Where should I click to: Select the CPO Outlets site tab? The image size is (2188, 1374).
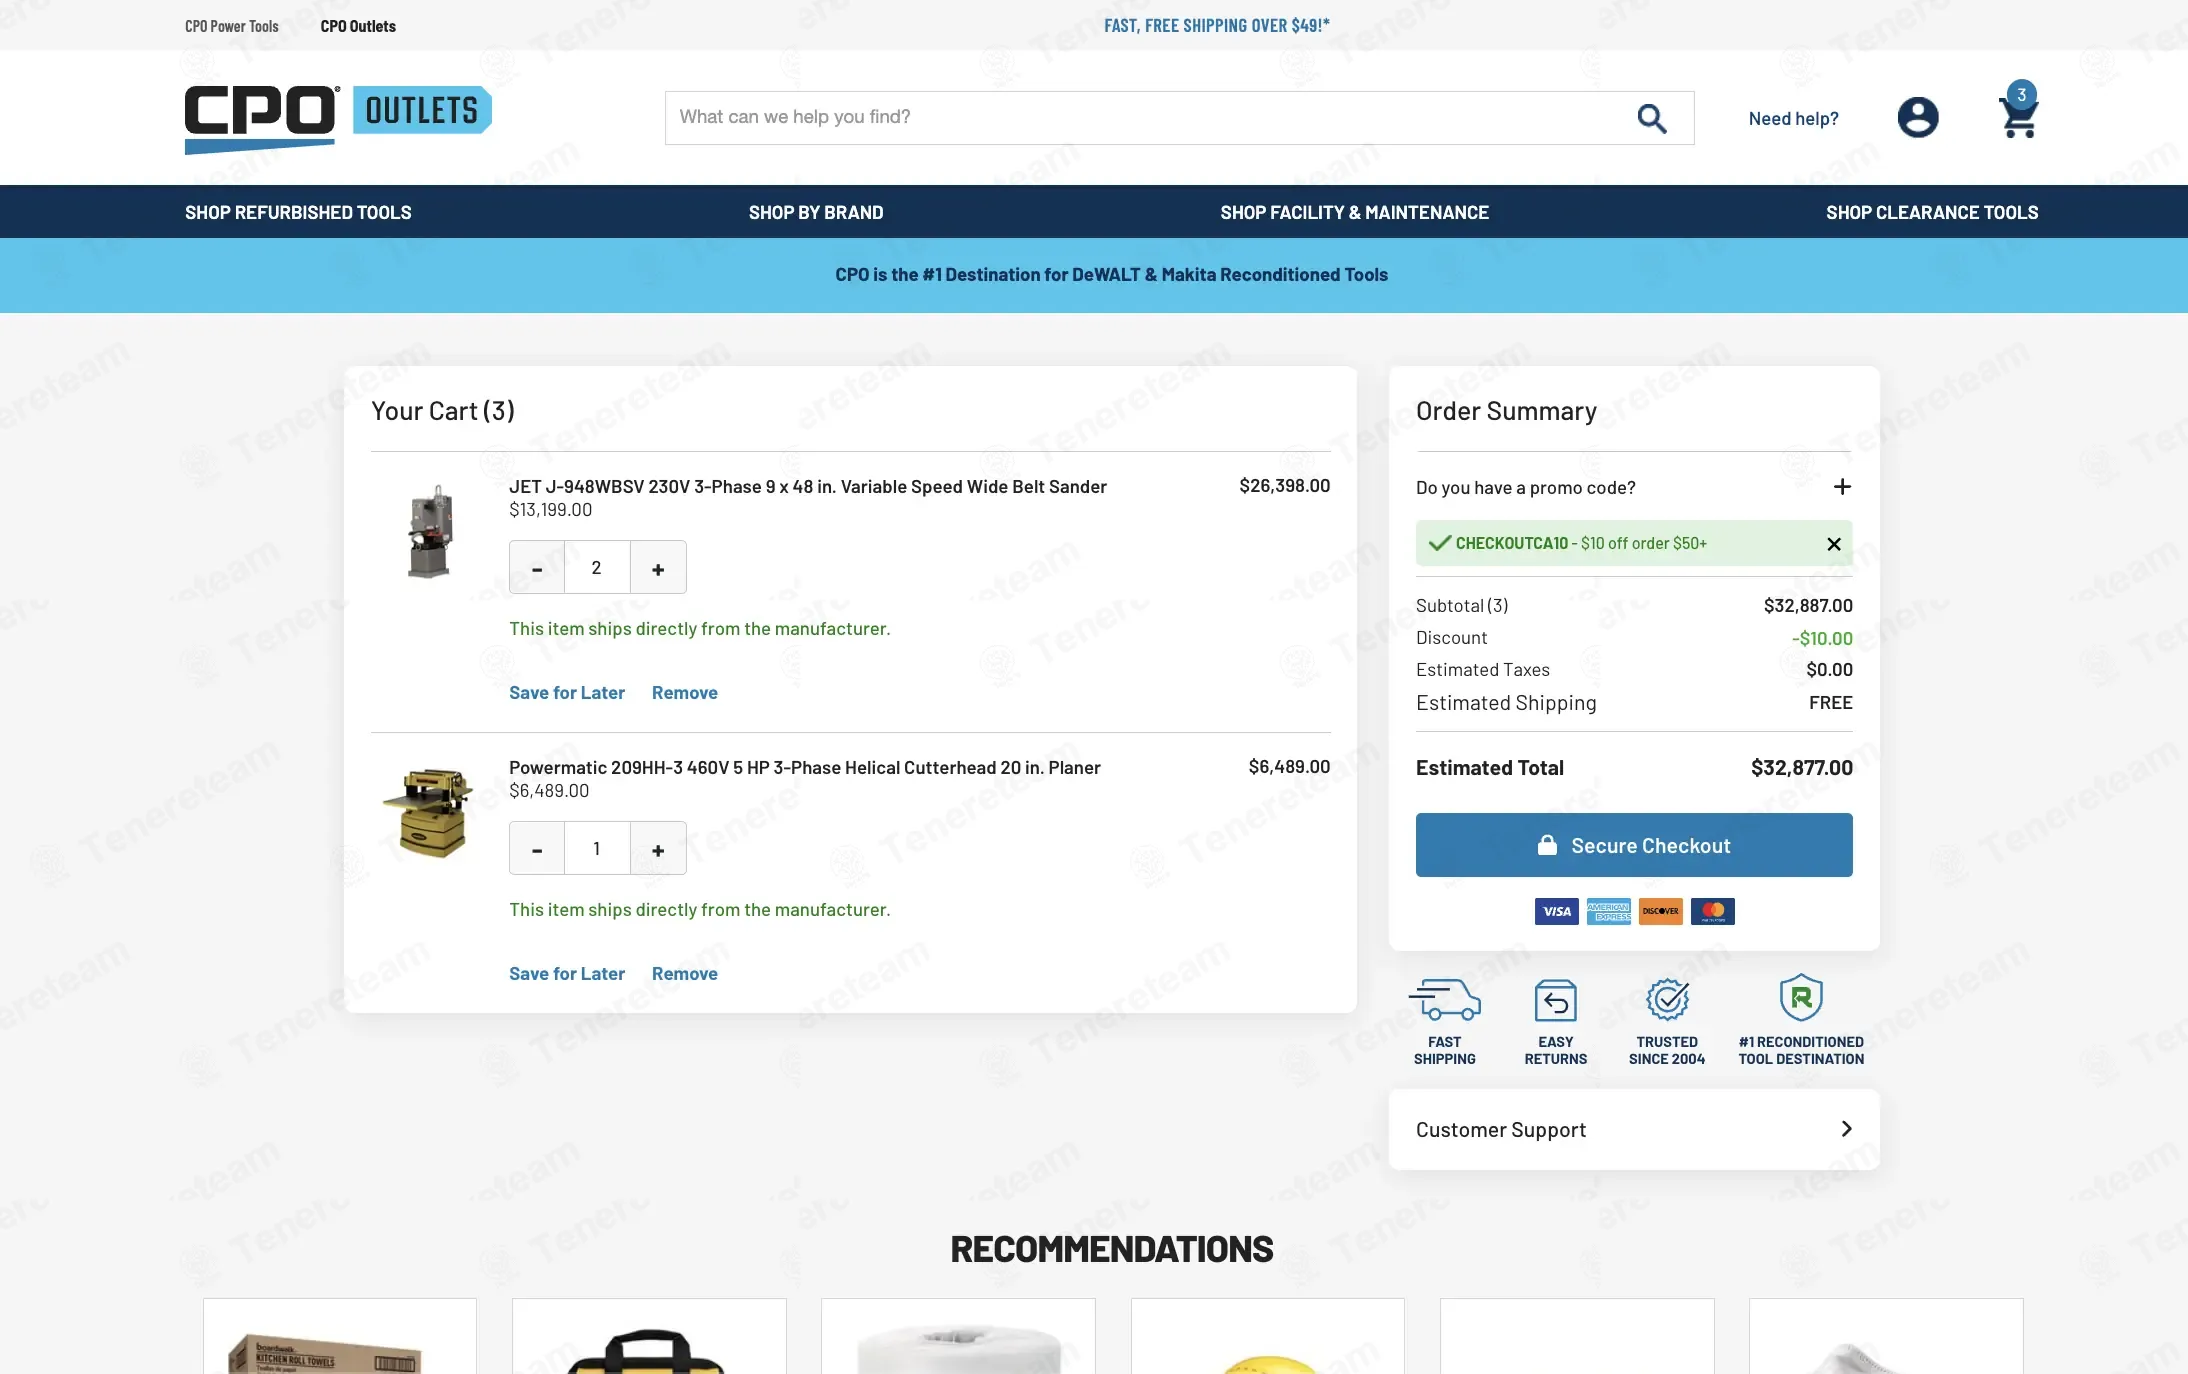[x=358, y=26]
